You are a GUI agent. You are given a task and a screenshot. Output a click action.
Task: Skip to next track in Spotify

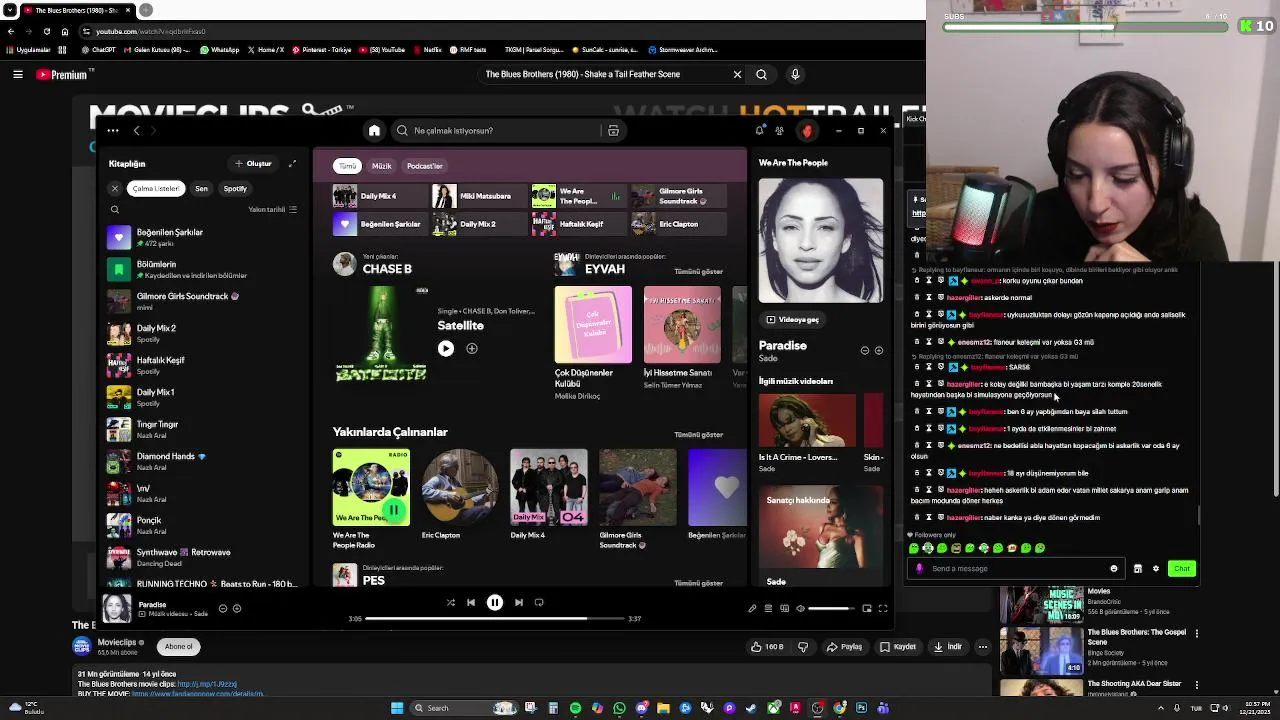518,603
